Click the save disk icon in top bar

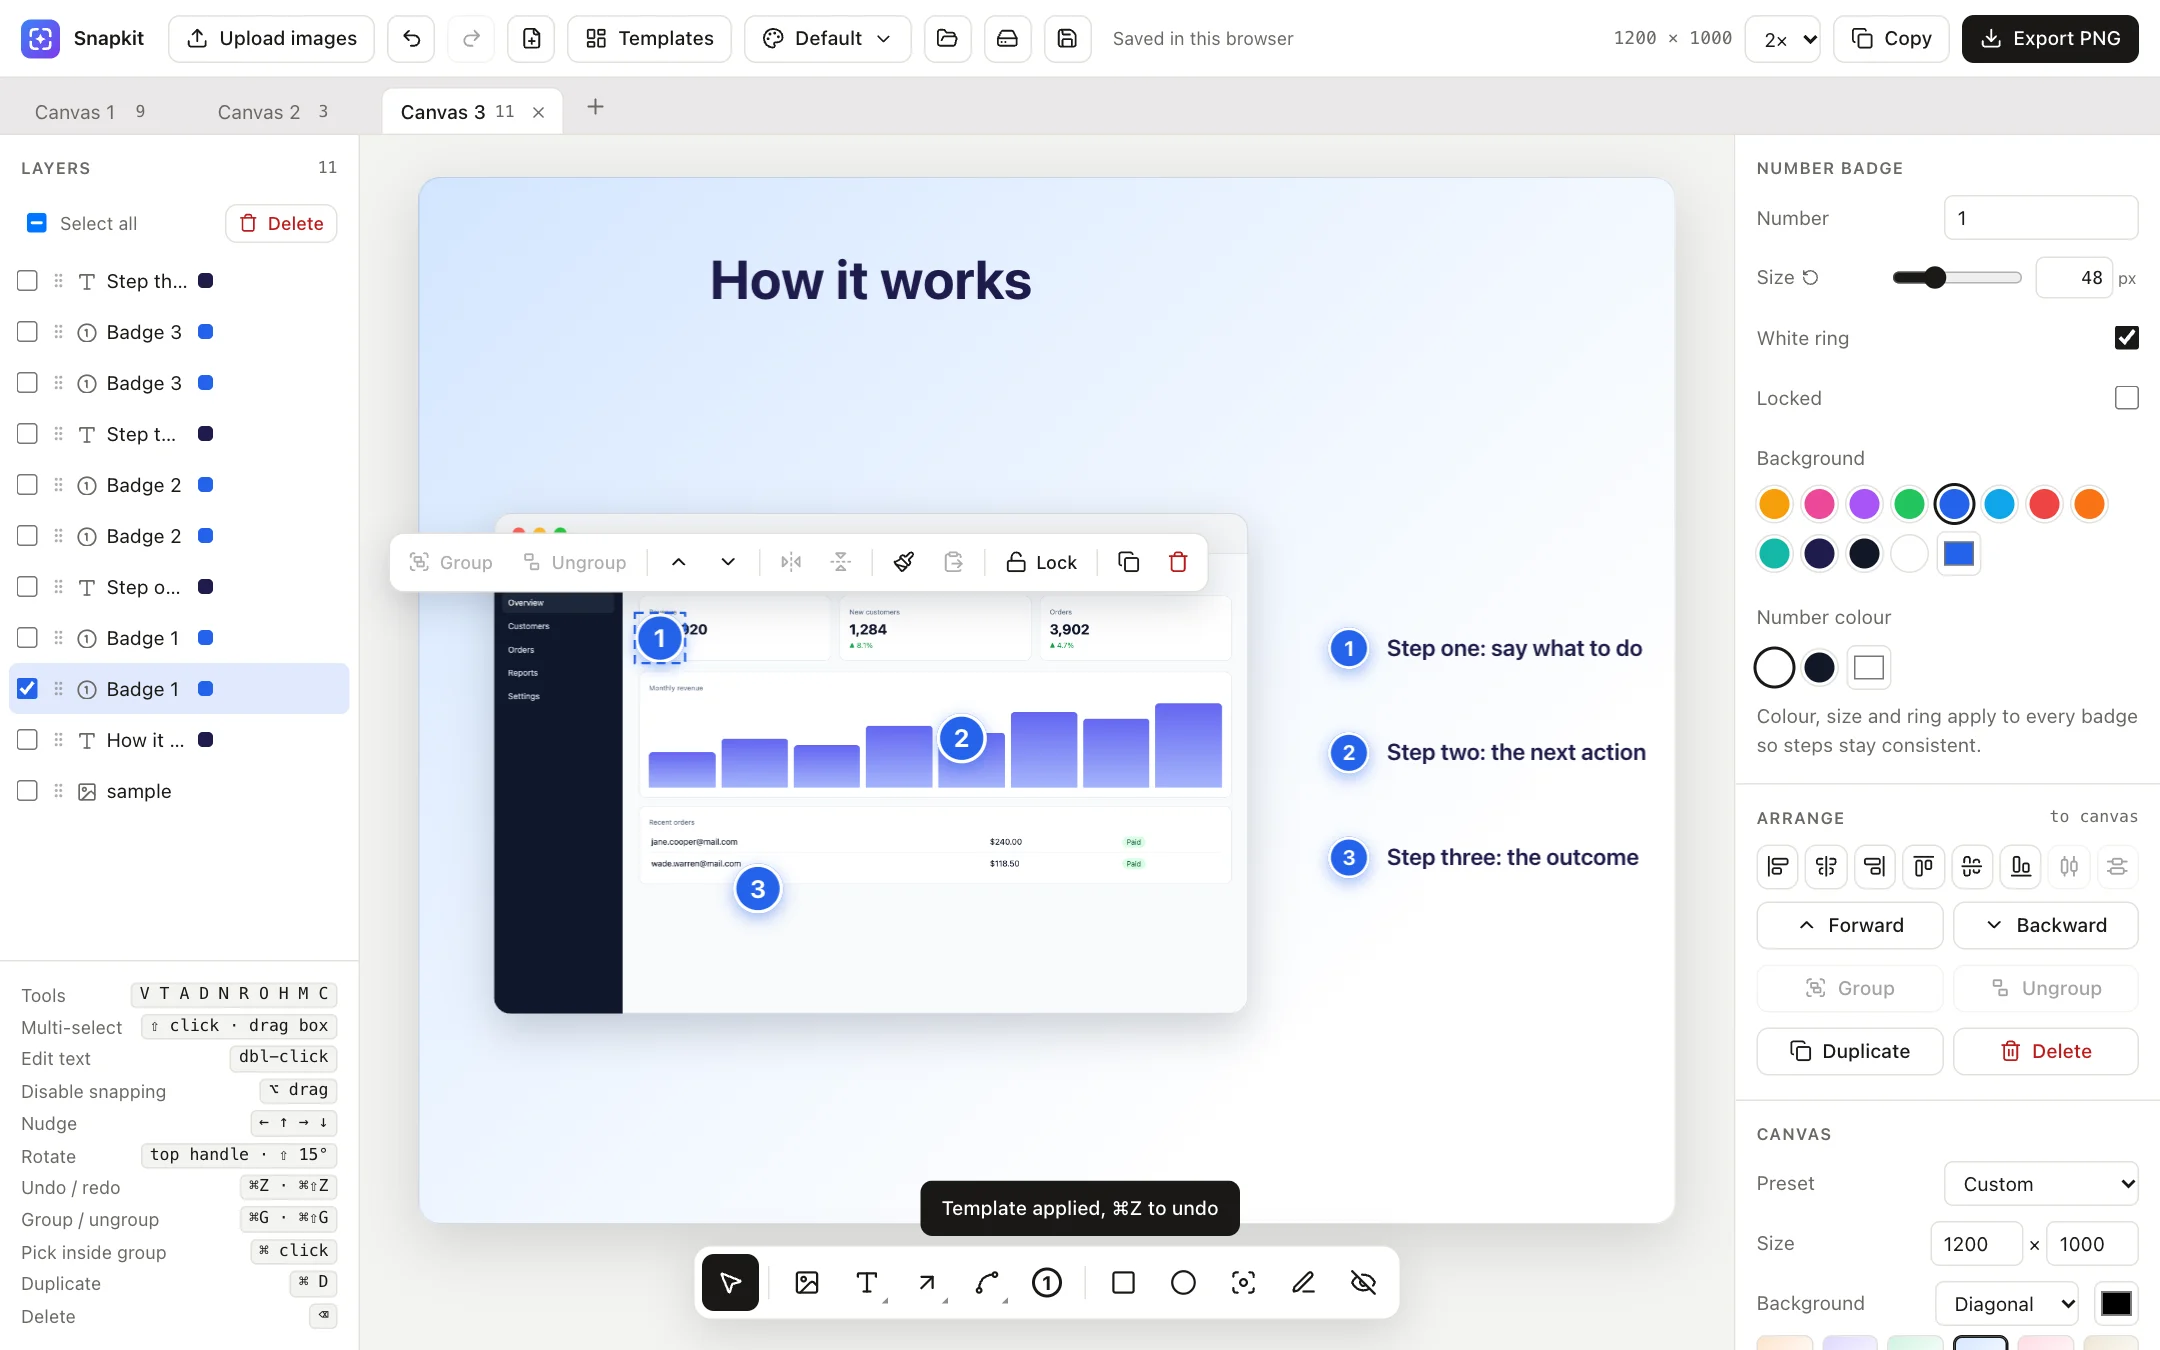point(1067,39)
